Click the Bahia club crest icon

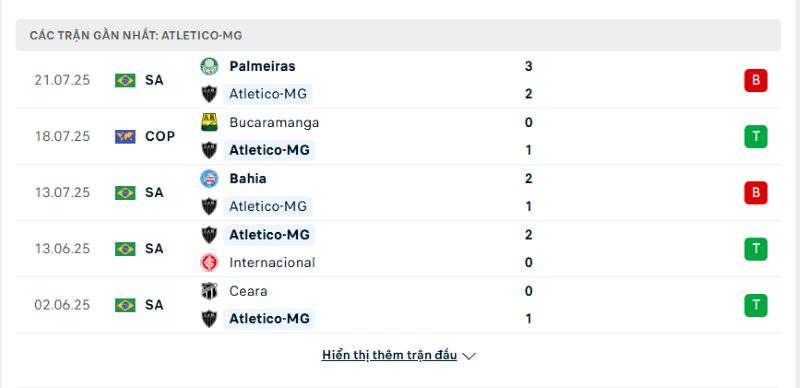coord(209,179)
